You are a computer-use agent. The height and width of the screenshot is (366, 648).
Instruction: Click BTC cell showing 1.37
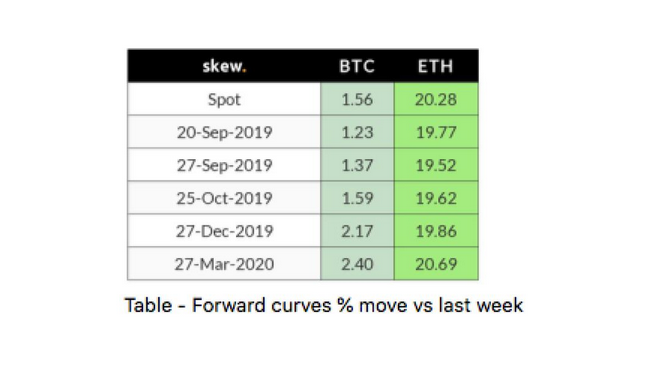(x=357, y=165)
